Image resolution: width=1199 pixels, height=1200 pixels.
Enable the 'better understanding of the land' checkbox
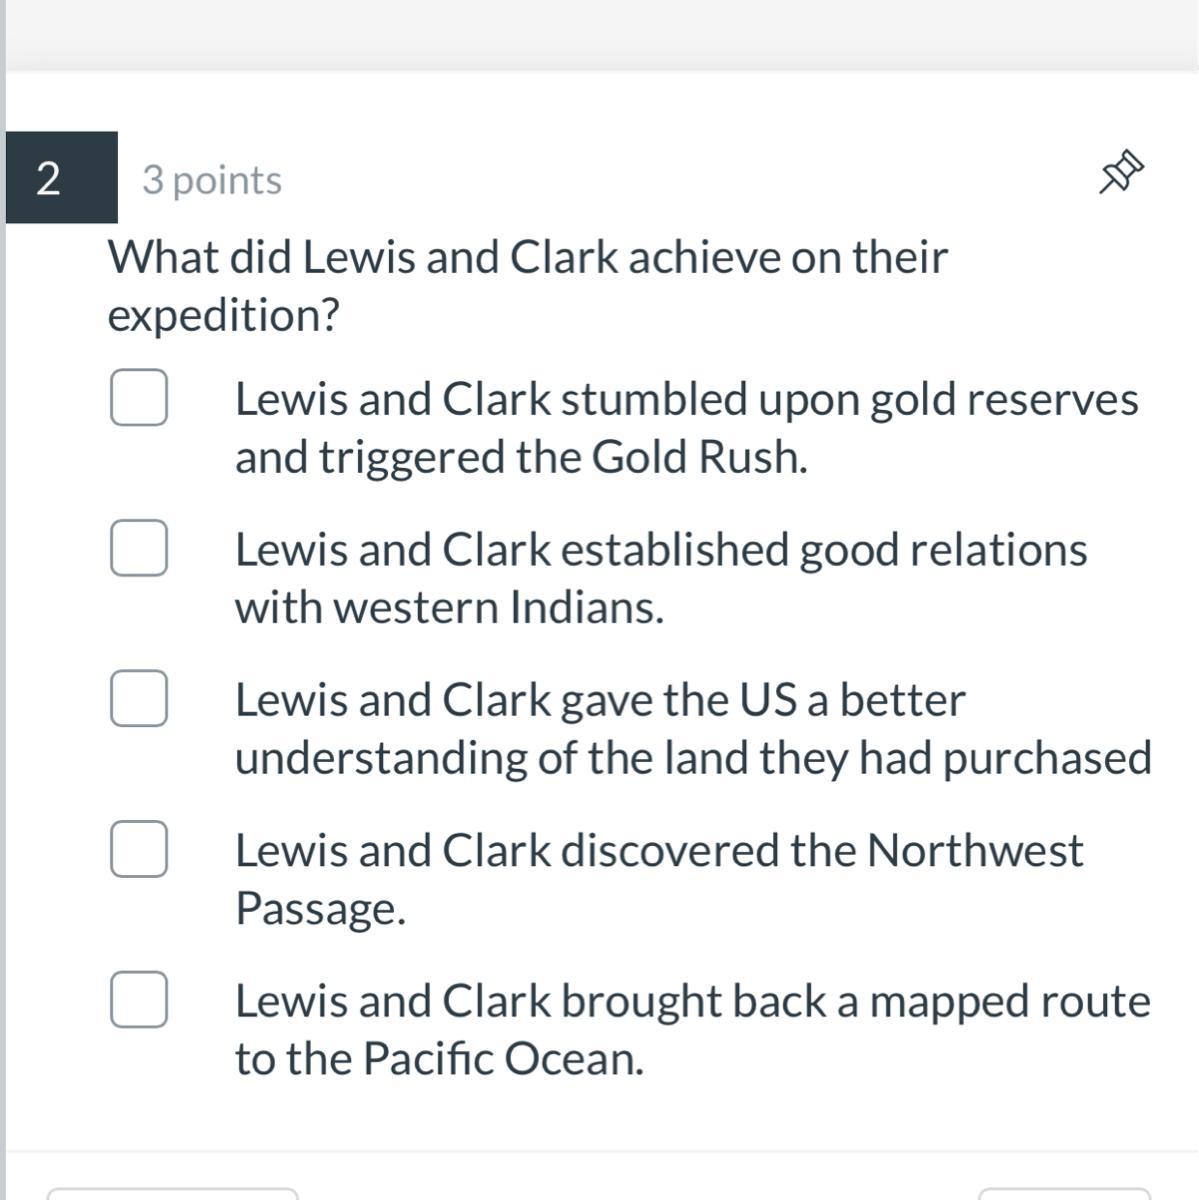[139, 698]
